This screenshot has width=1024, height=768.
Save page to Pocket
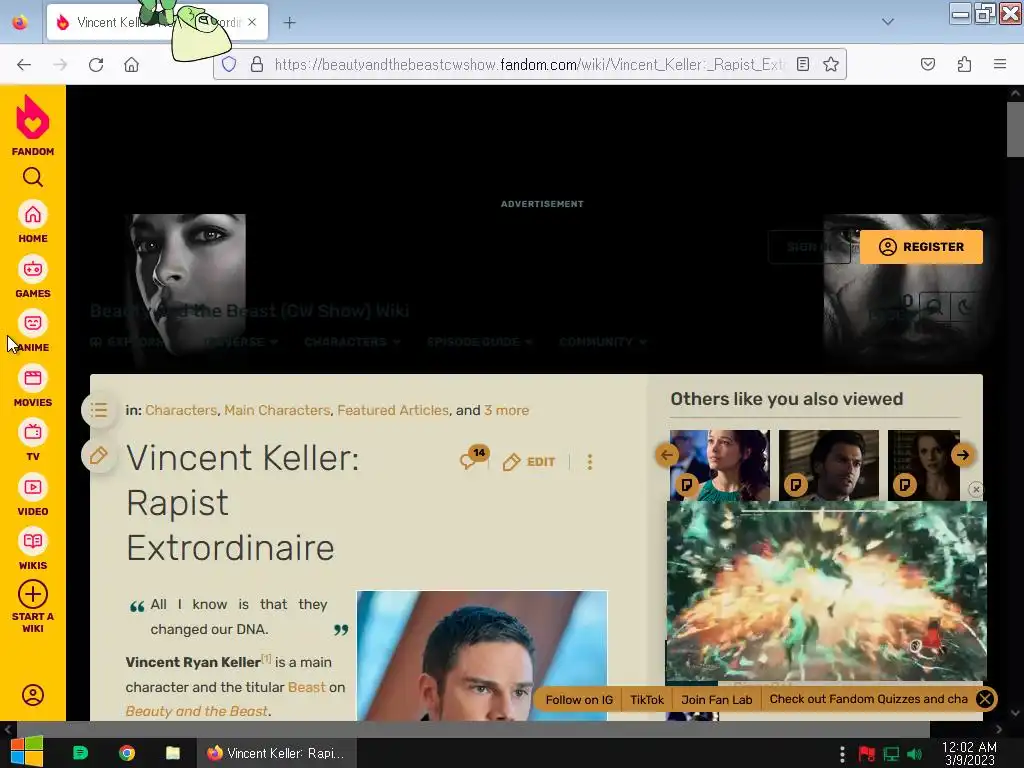pos(927,64)
